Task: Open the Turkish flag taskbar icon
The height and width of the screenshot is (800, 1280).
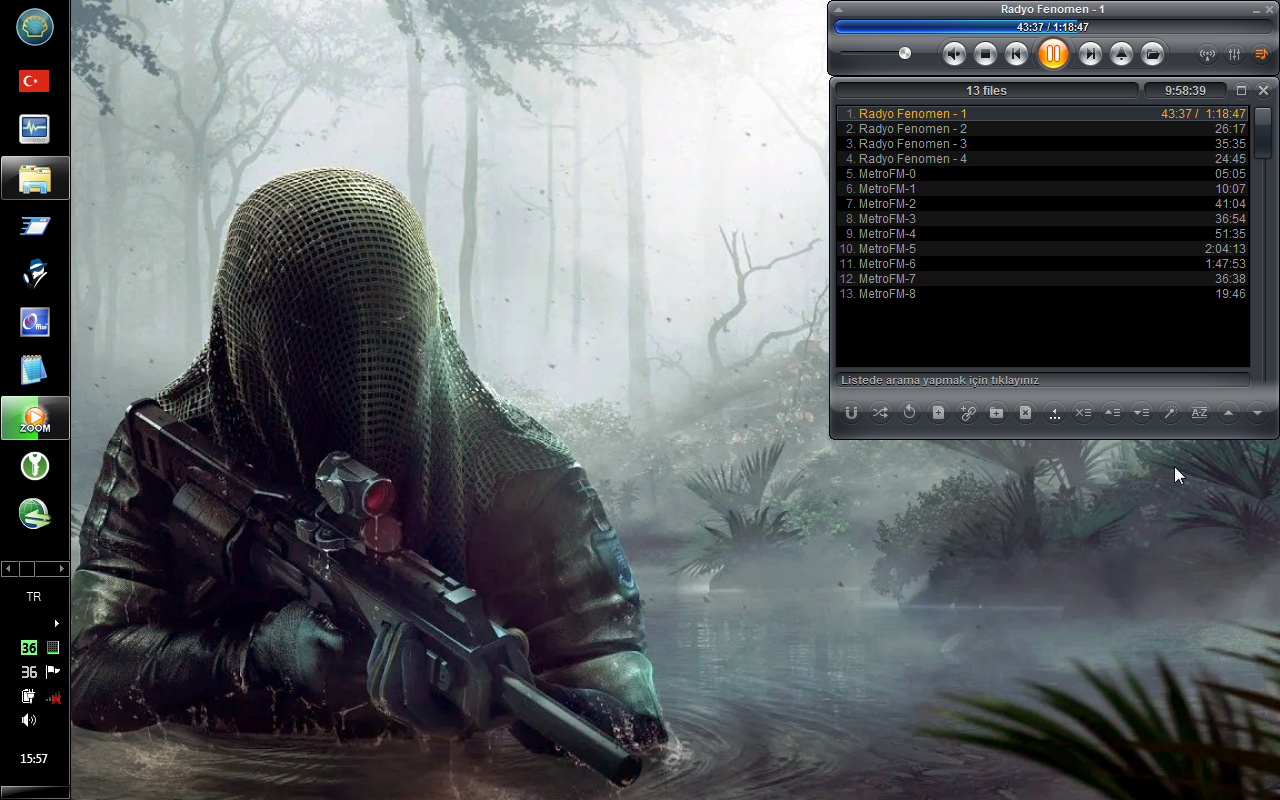Action: click(35, 81)
